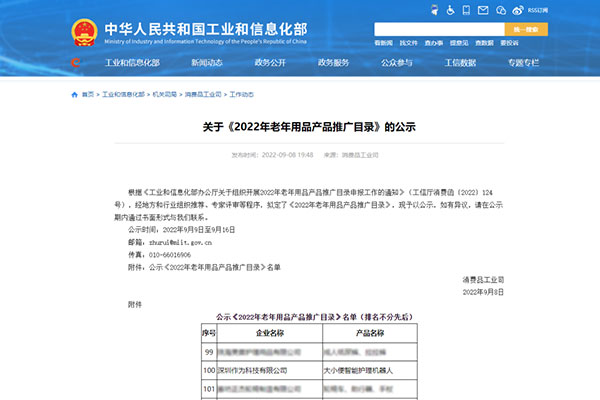This screenshot has width=600, height=400.
Task: Open the WeChat icon in header
Action: [x=501, y=10]
